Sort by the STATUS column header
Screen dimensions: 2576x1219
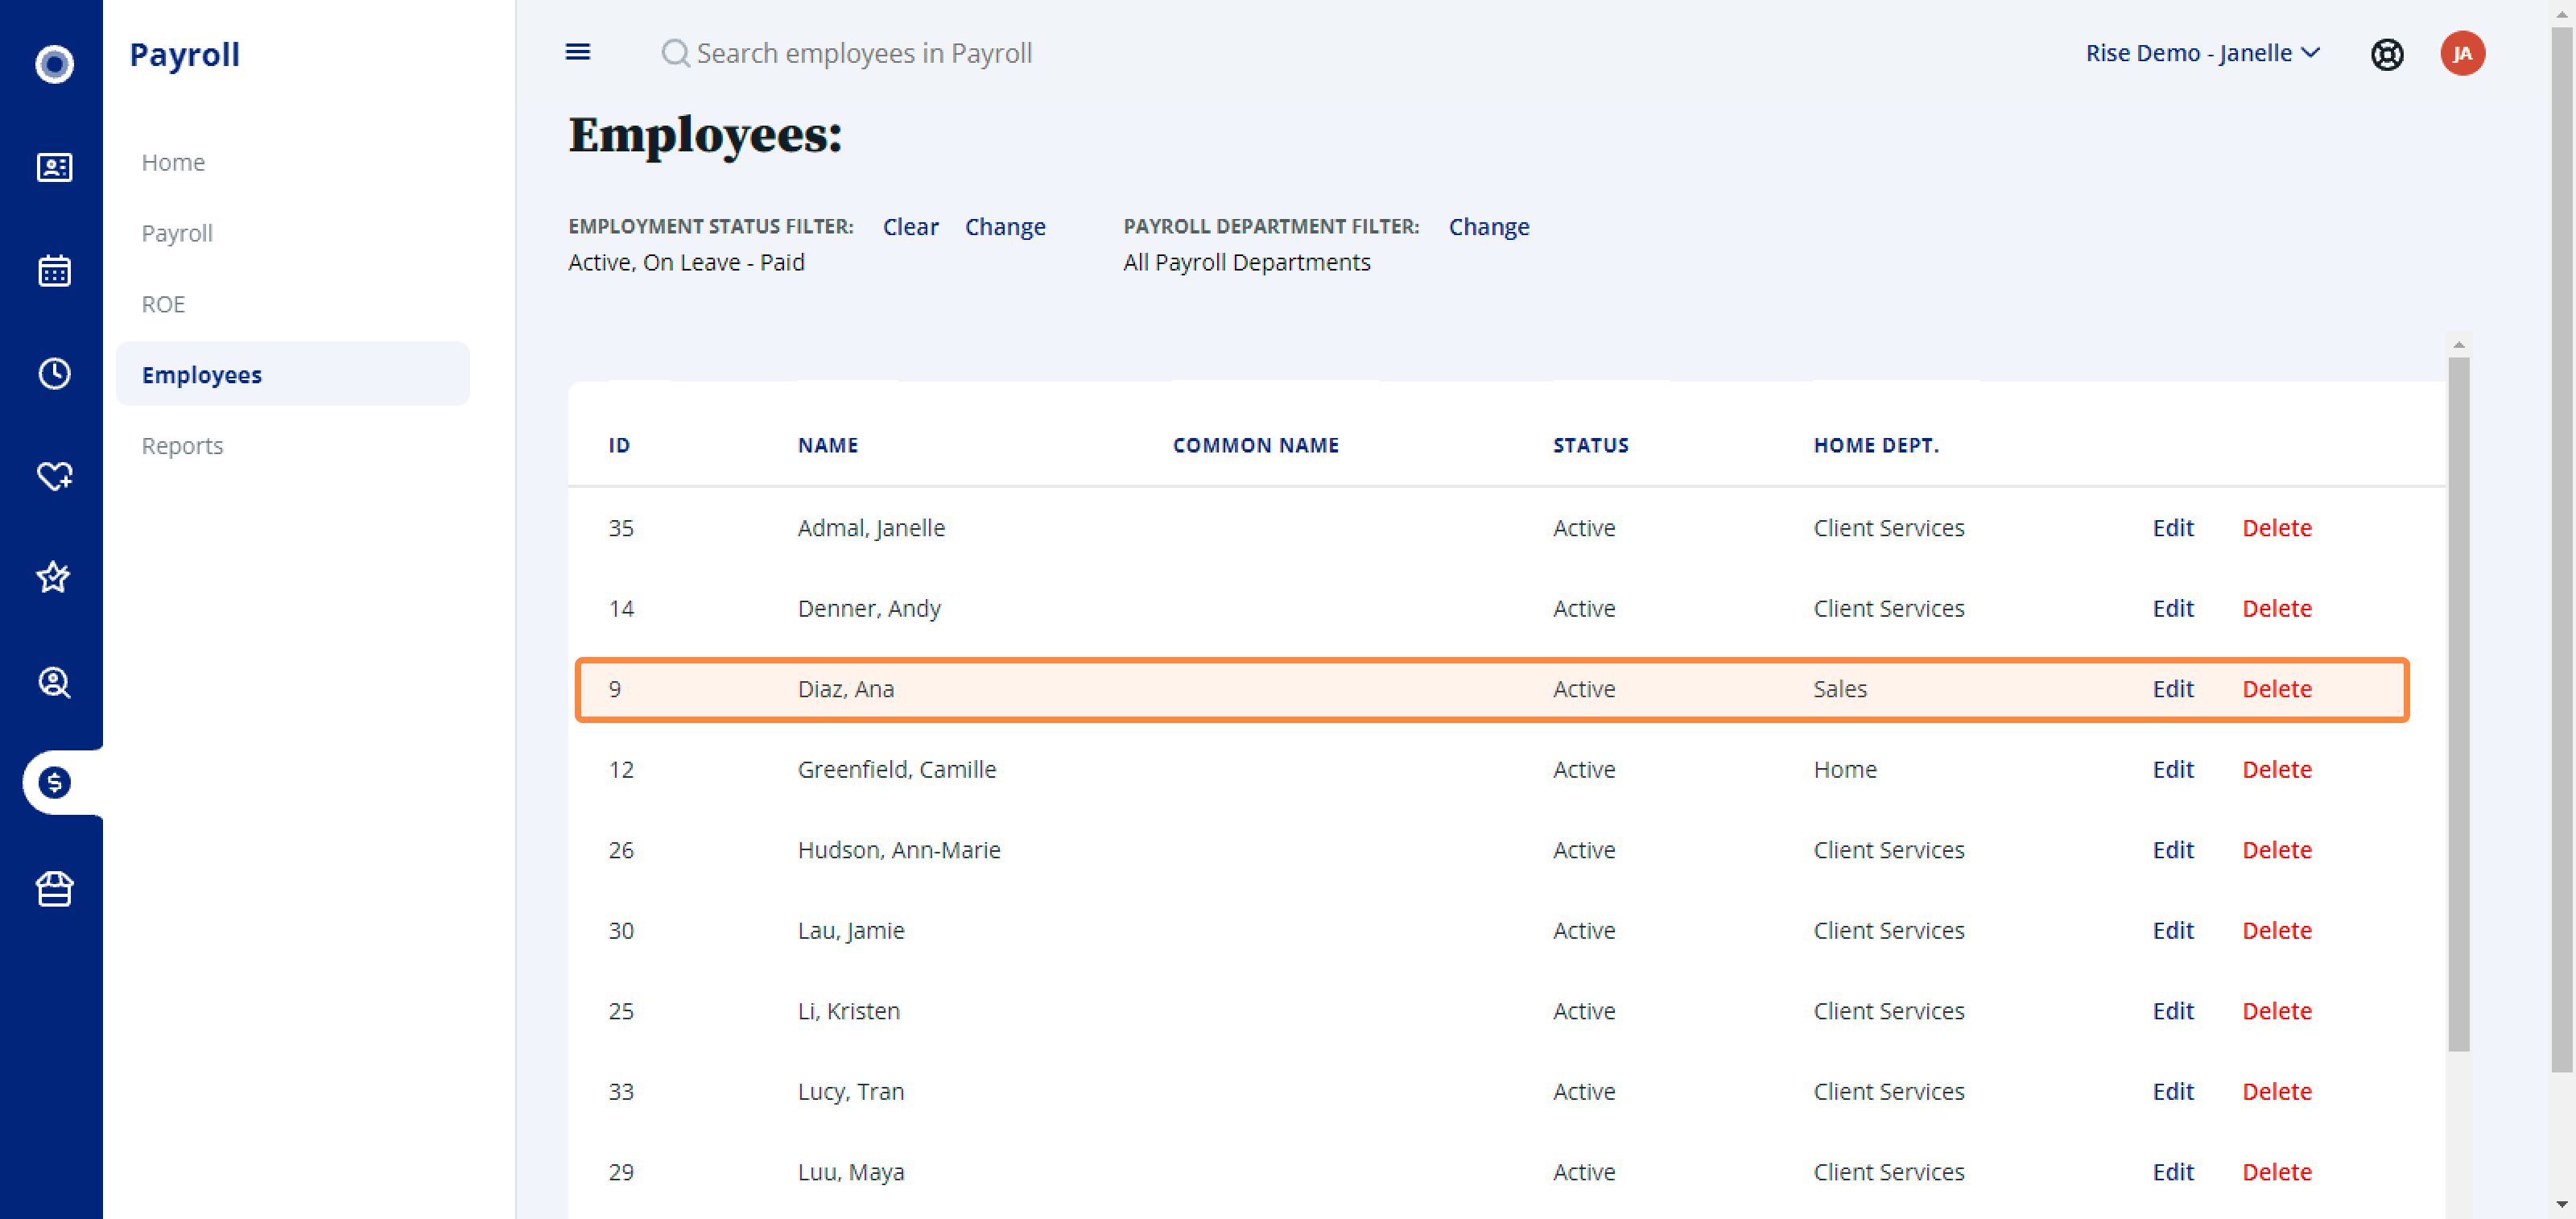1591,445
